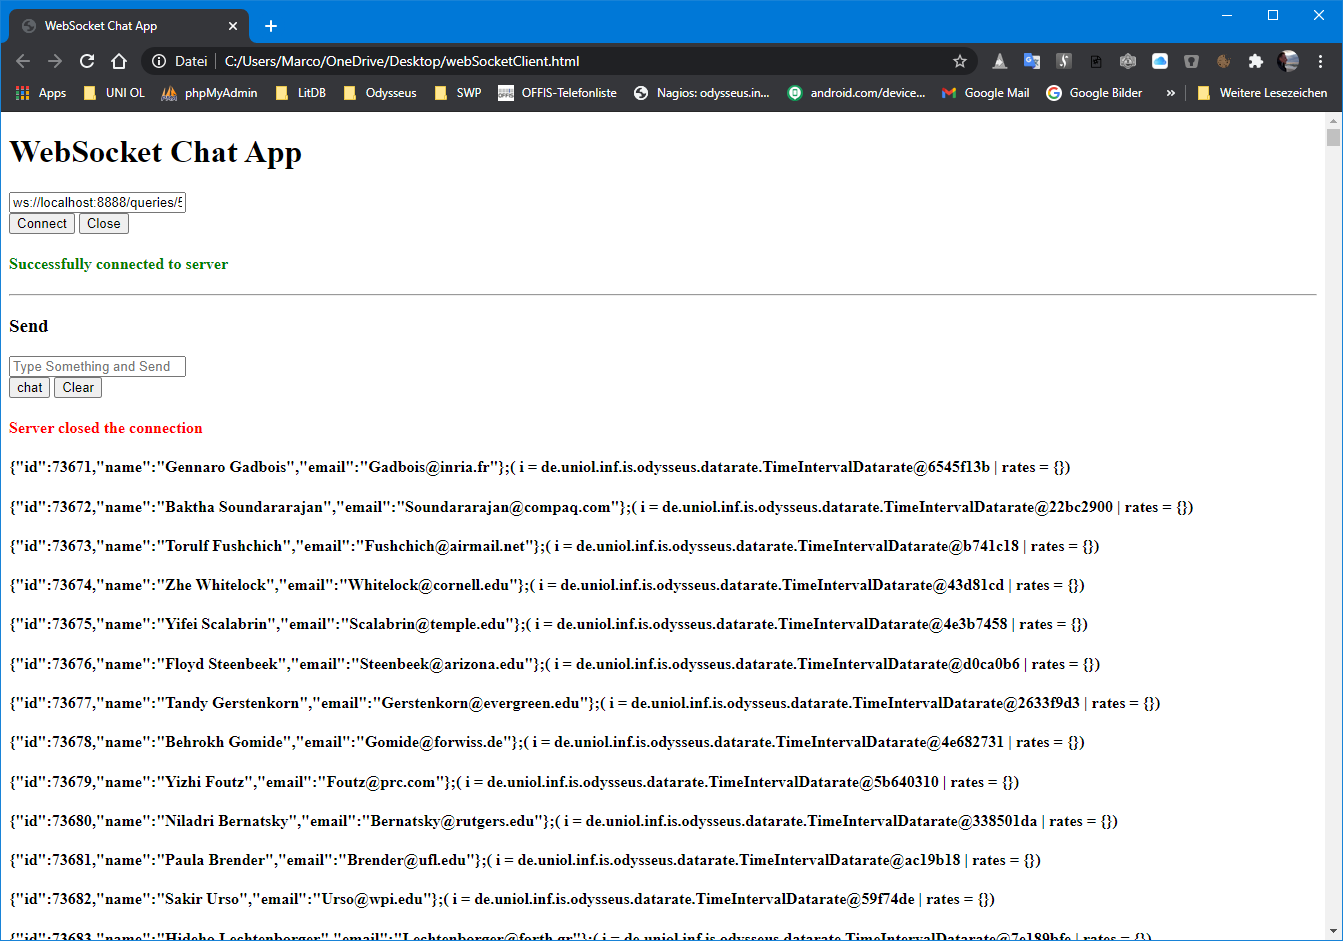
Task: Open the UNI OL bookmark folder
Action: 114,93
